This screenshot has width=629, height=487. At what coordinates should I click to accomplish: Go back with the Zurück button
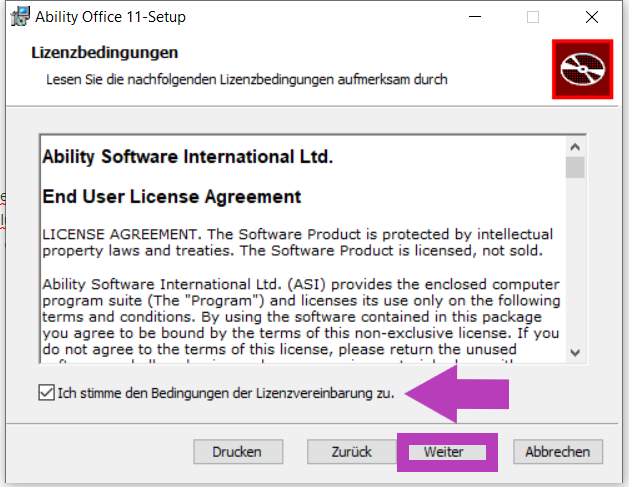point(351,452)
